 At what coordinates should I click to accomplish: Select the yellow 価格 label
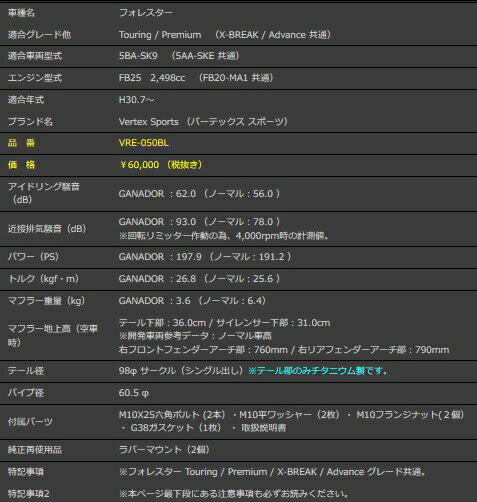[x=21, y=165]
